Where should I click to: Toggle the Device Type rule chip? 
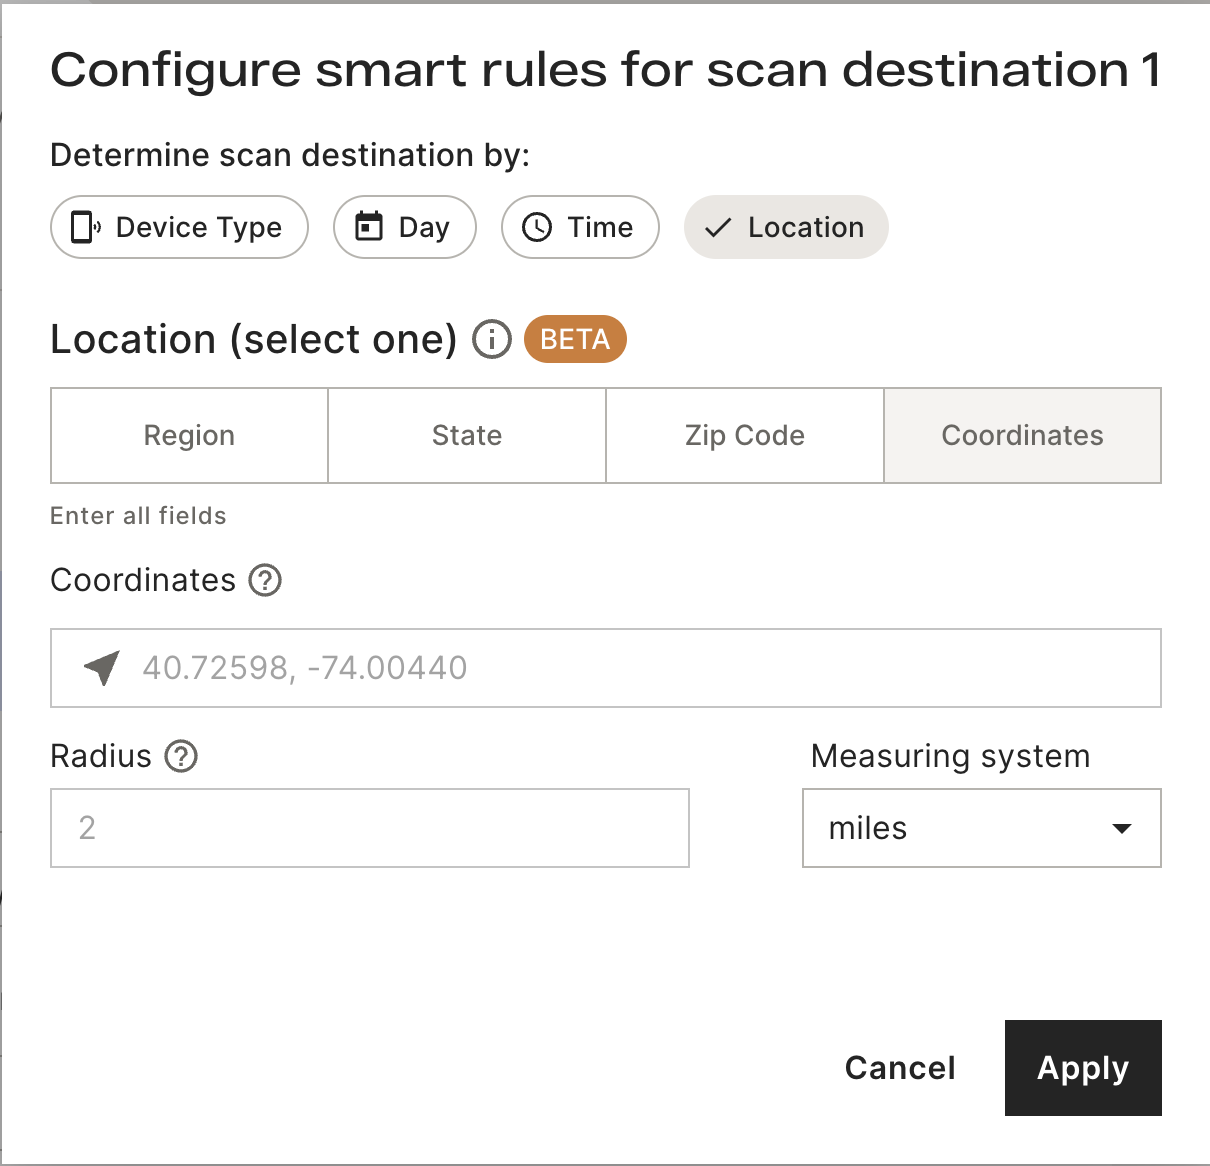179,227
